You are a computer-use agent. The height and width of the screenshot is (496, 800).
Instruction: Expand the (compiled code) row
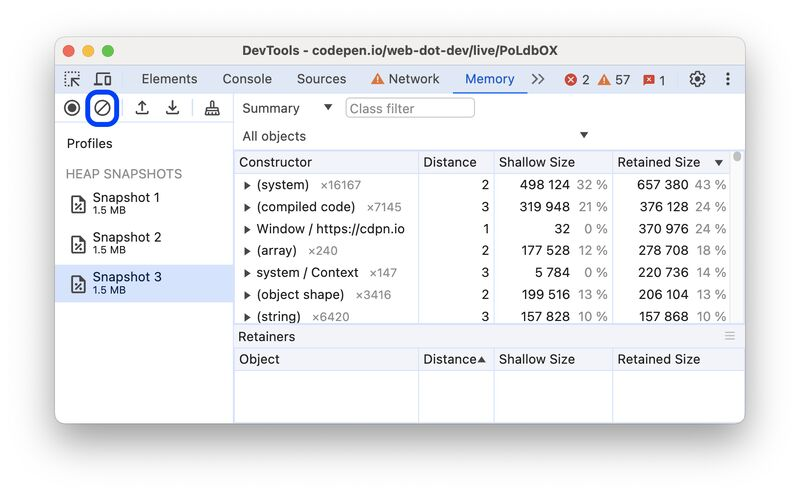tap(247, 207)
